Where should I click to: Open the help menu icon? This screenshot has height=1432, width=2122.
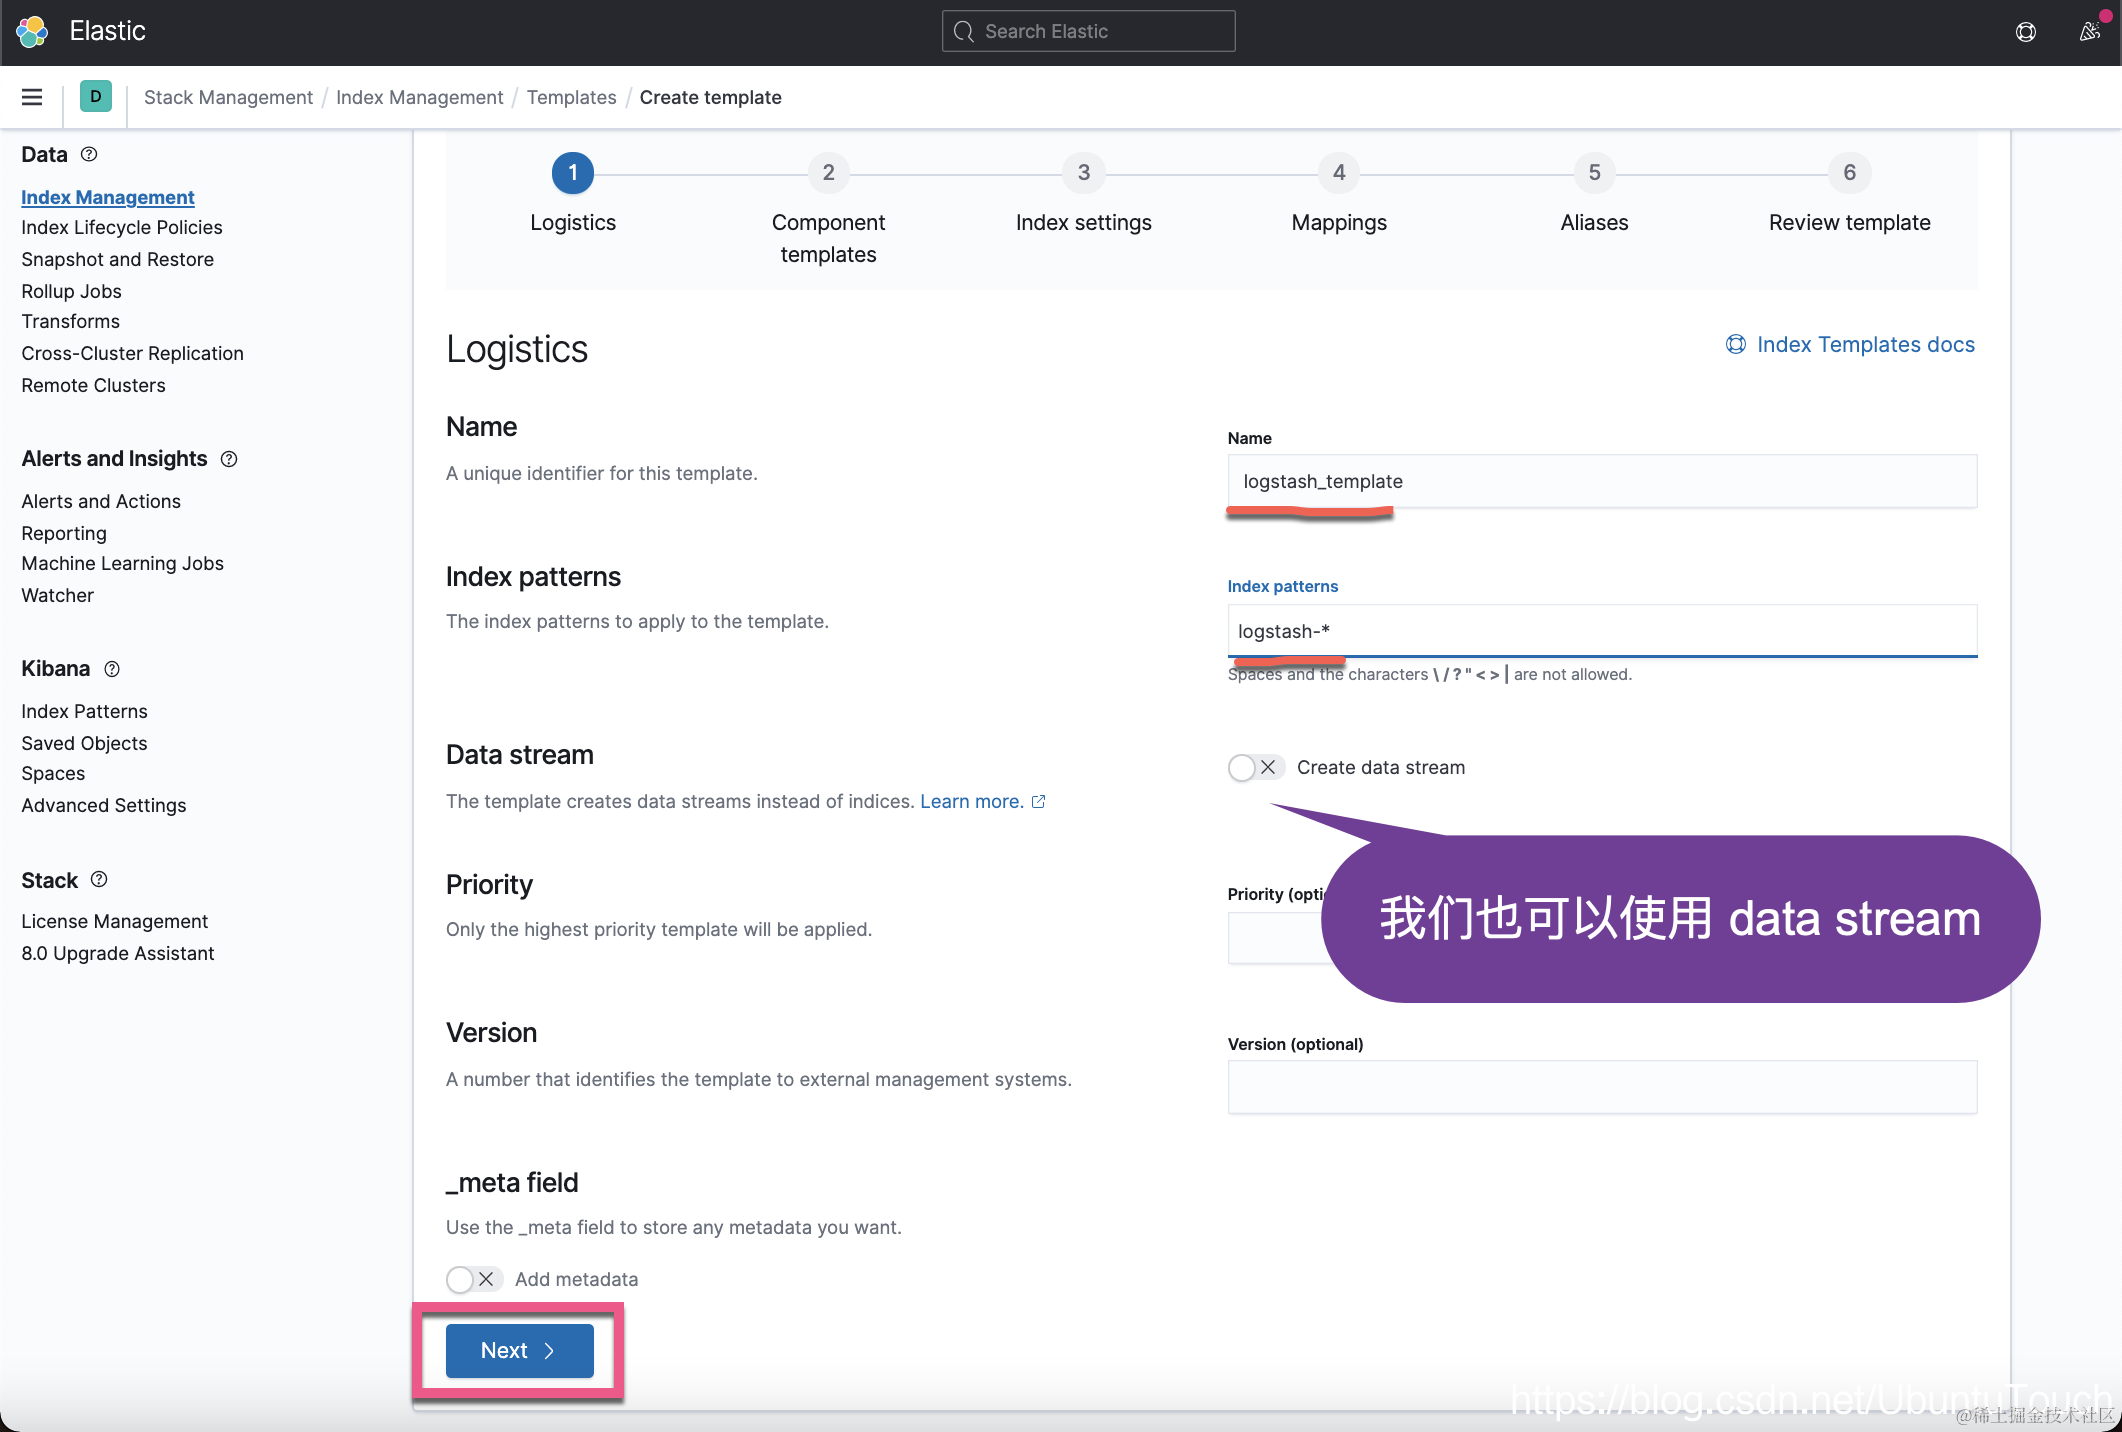point(2026,32)
